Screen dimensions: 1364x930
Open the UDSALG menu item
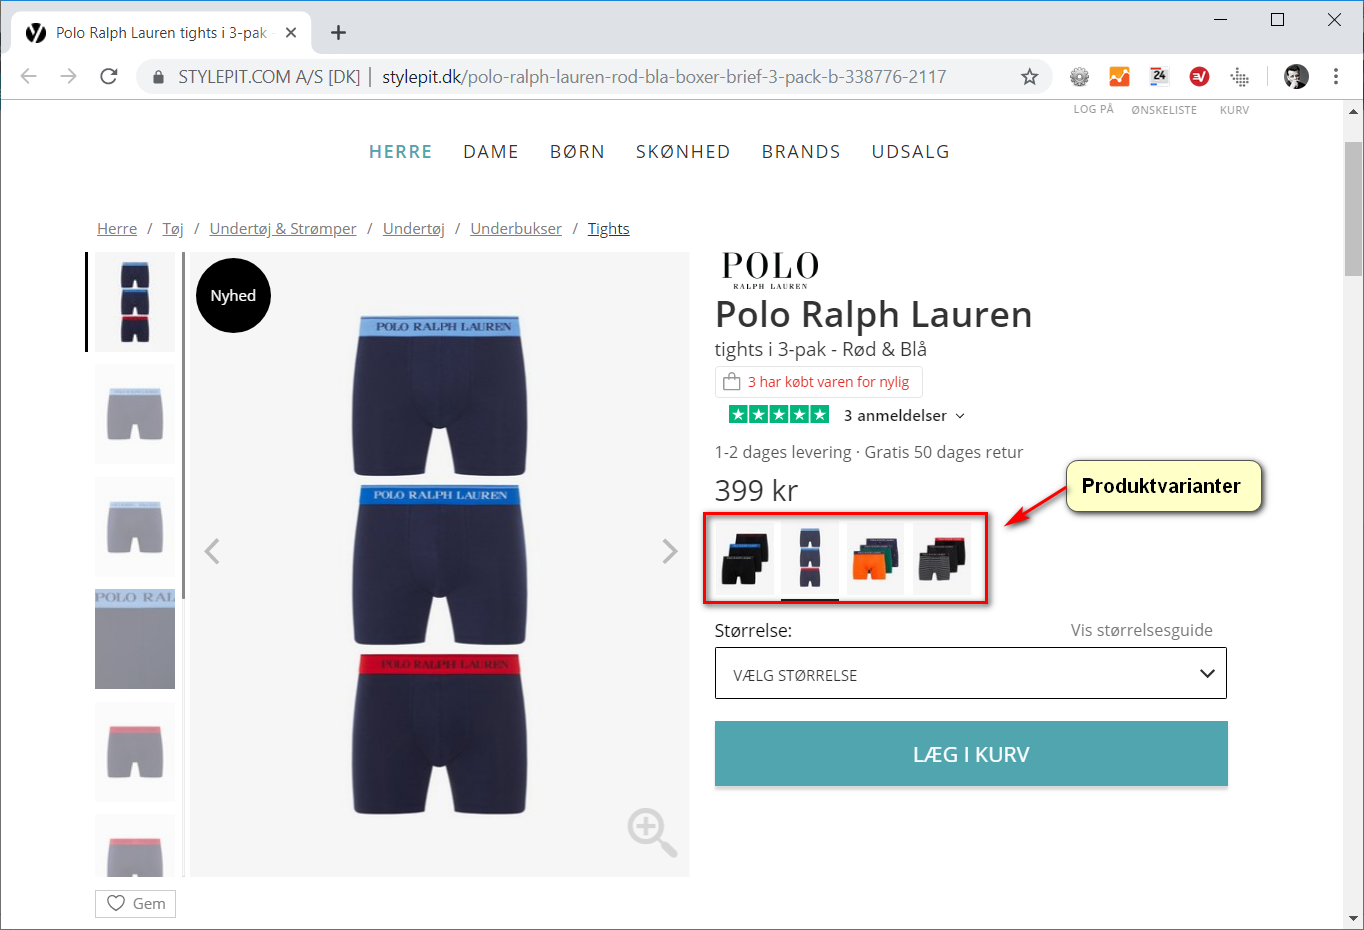(911, 152)
